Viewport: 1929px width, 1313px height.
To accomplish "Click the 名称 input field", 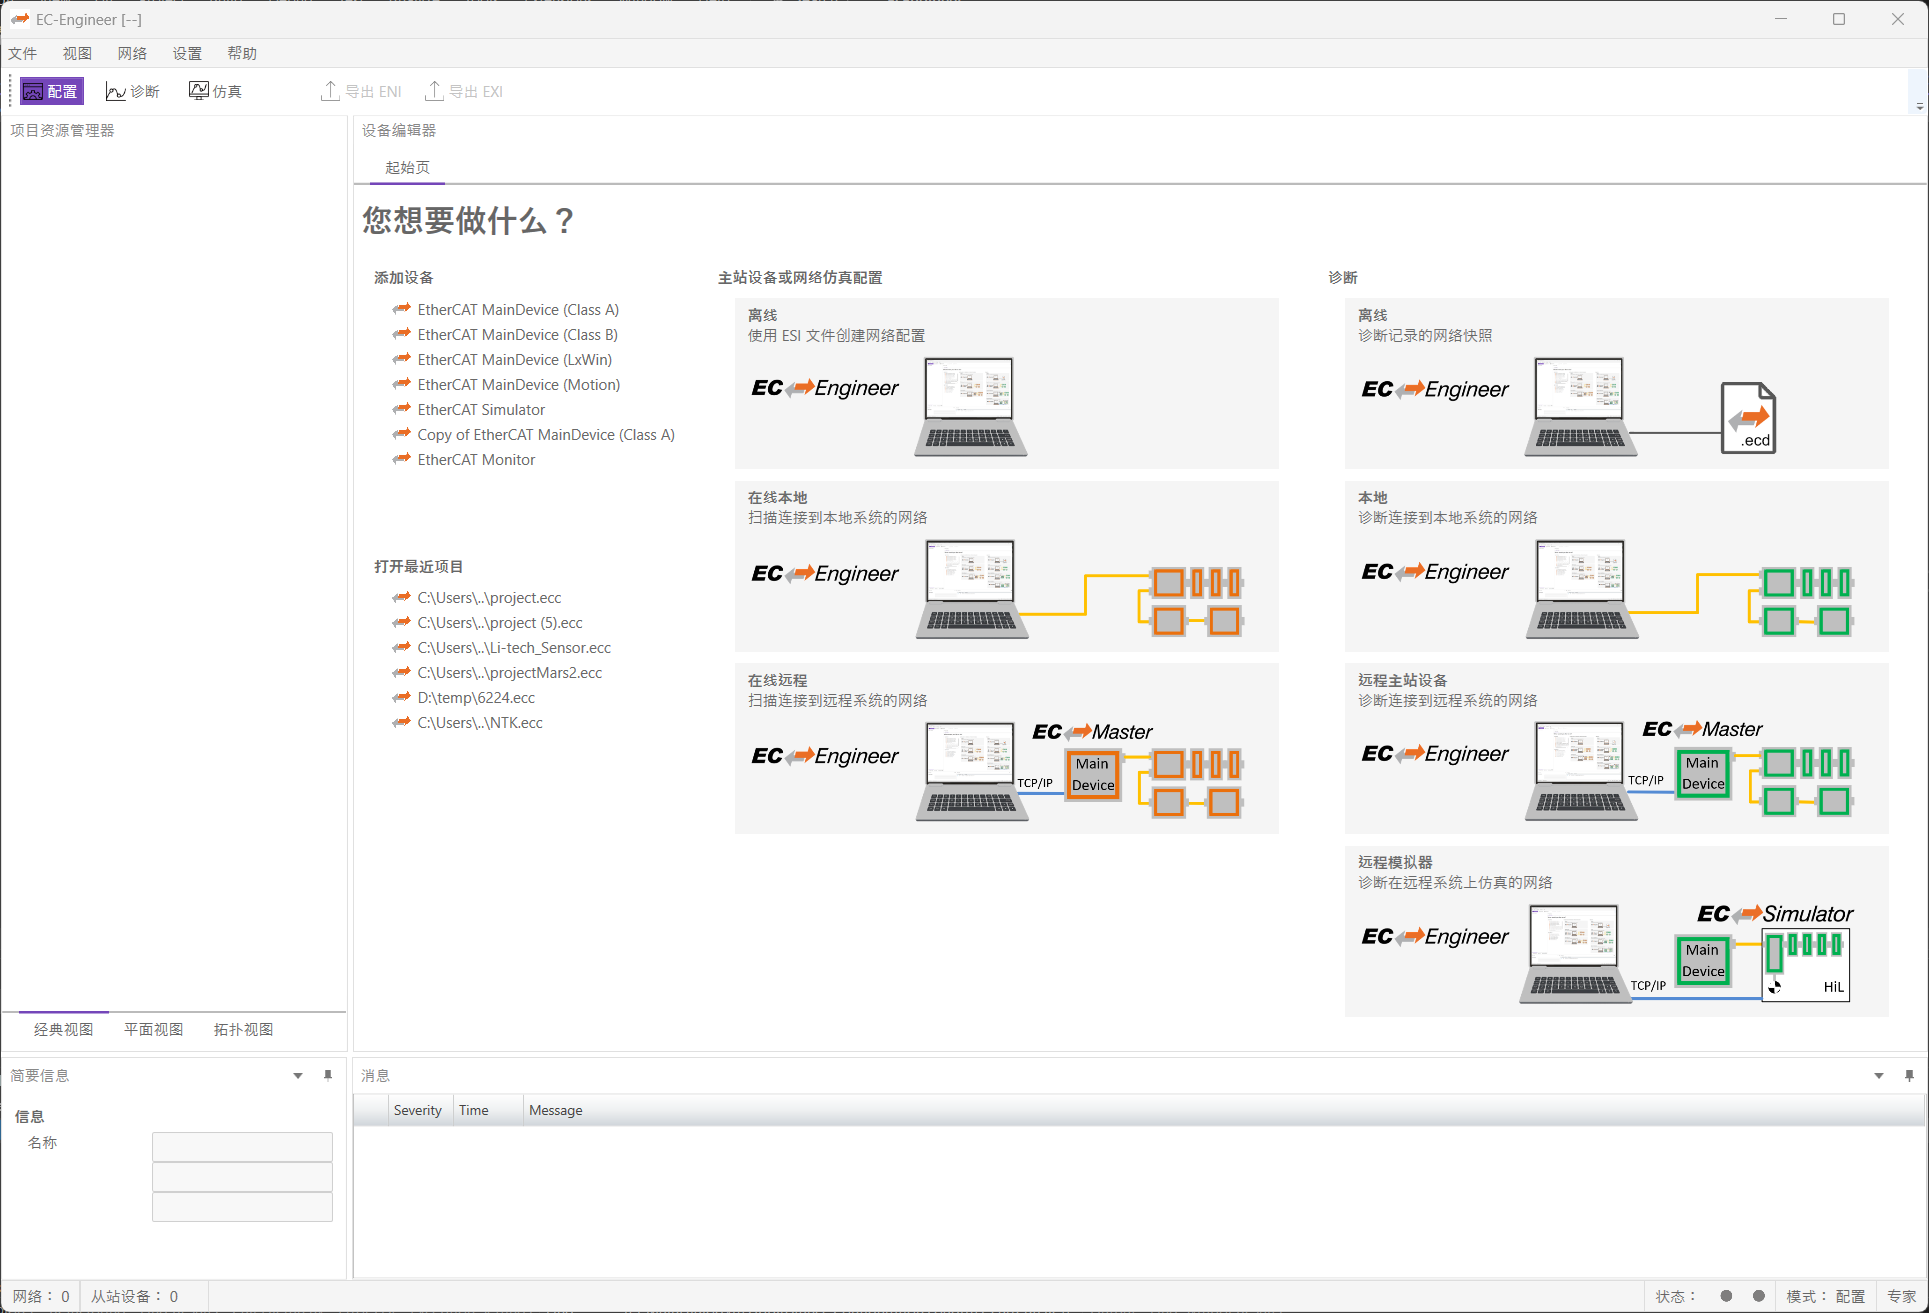I will pyautogui.click(x=242, y=1146).
